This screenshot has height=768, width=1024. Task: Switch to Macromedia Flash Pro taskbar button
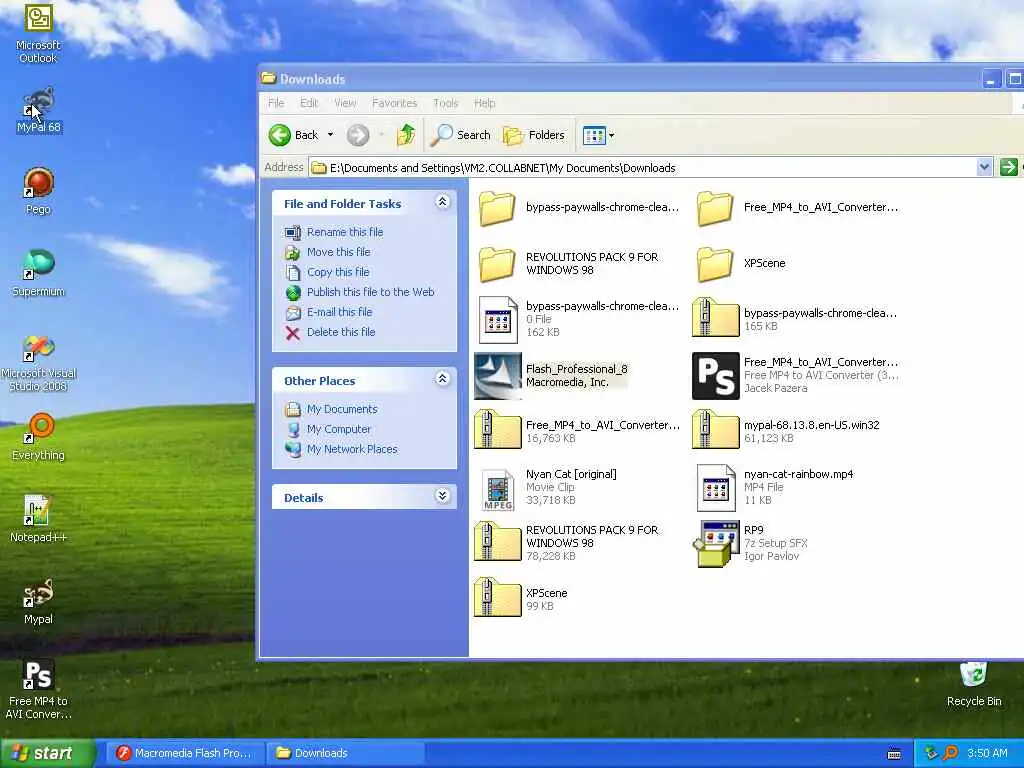184,753
